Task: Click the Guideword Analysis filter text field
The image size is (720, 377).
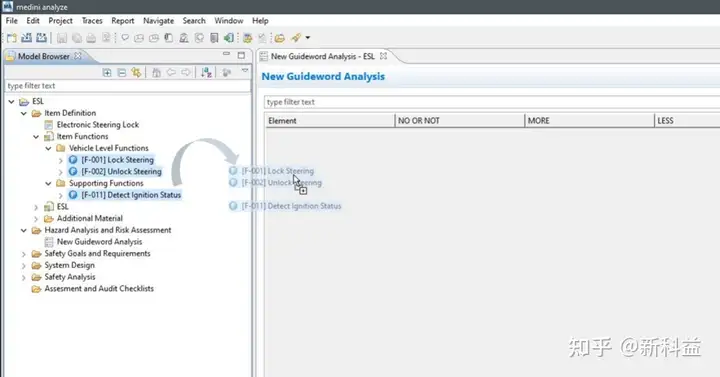Action: (x=492, y=102)
